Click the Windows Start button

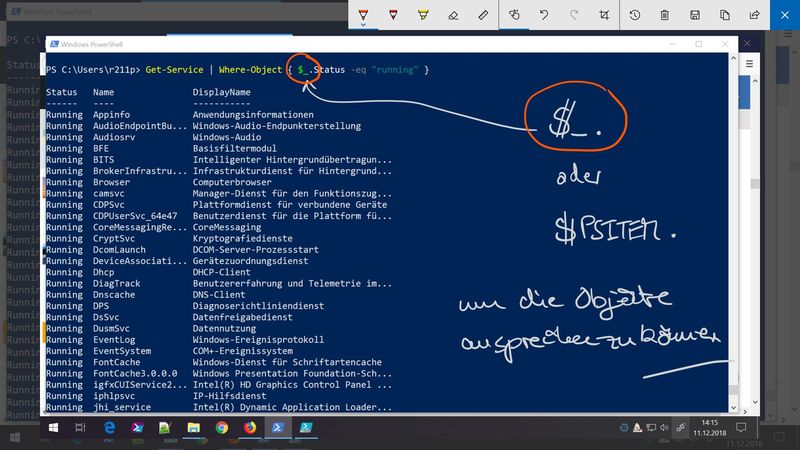[x=53, y=428]
